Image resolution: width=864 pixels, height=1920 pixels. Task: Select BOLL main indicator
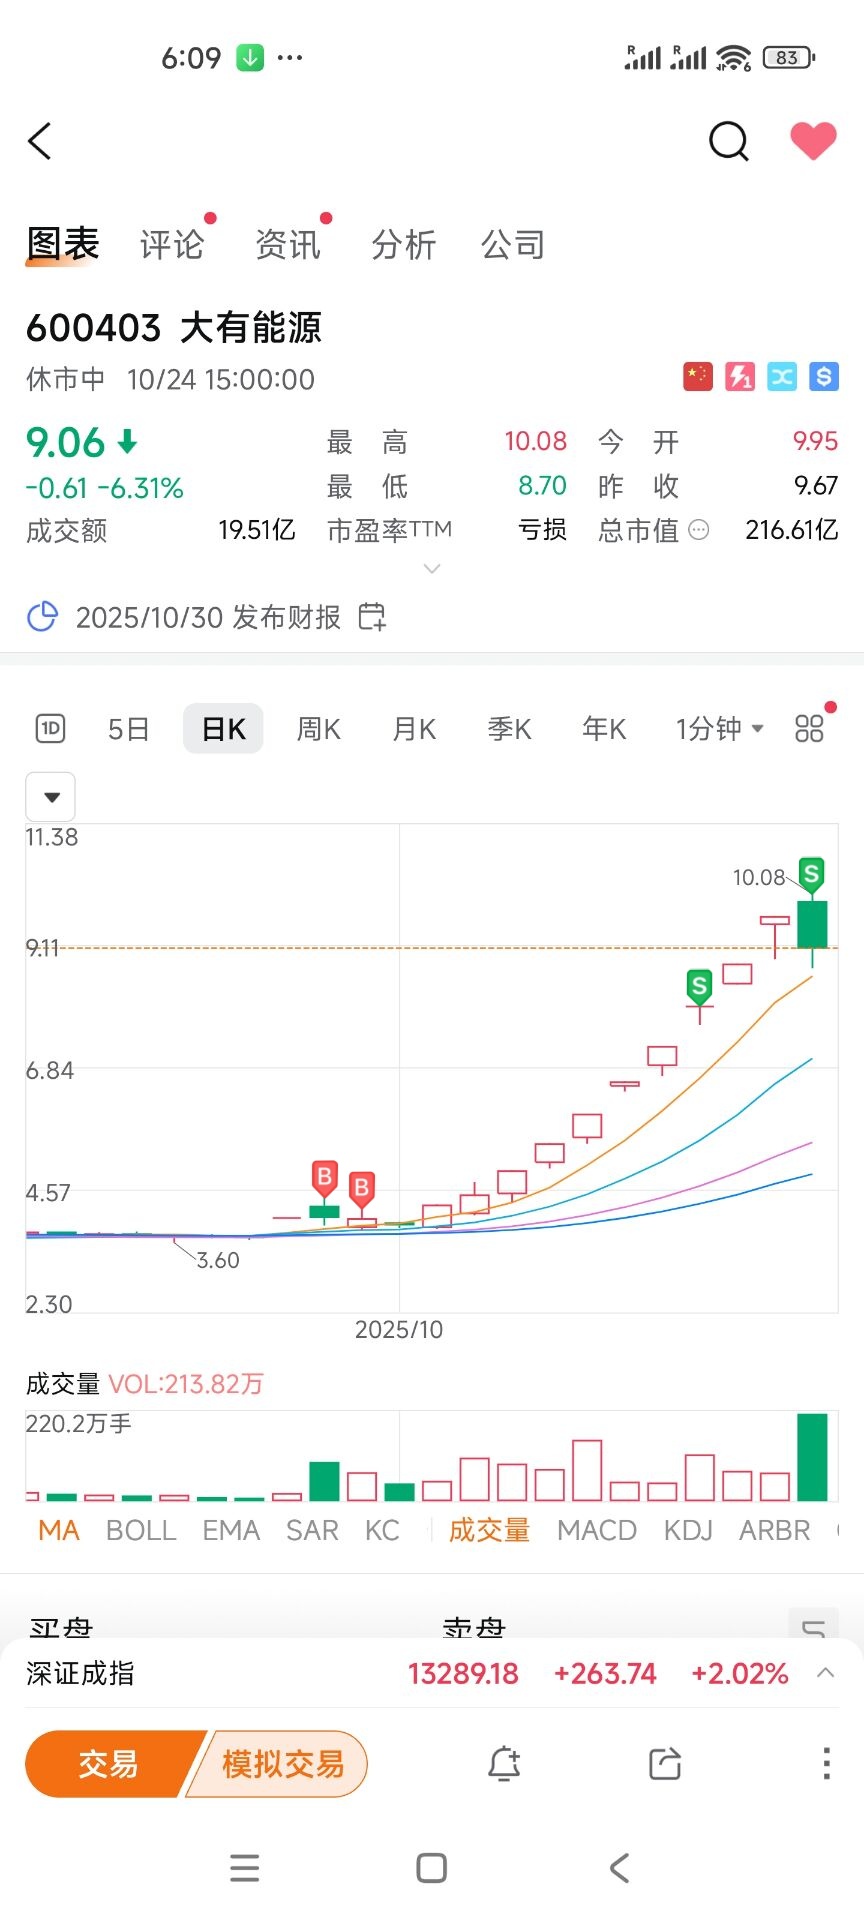click(141, 1530)
